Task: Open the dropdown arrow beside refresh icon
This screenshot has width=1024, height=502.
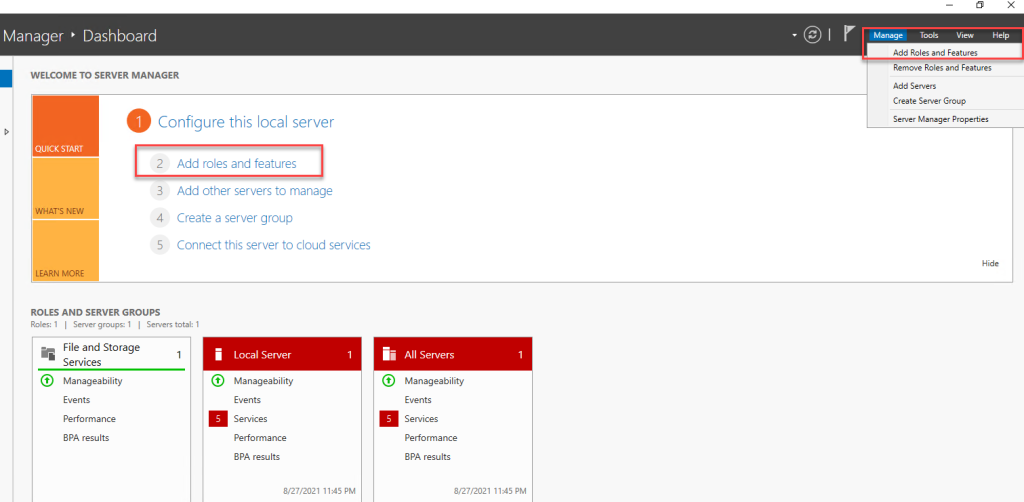Action: coord(795,35)
